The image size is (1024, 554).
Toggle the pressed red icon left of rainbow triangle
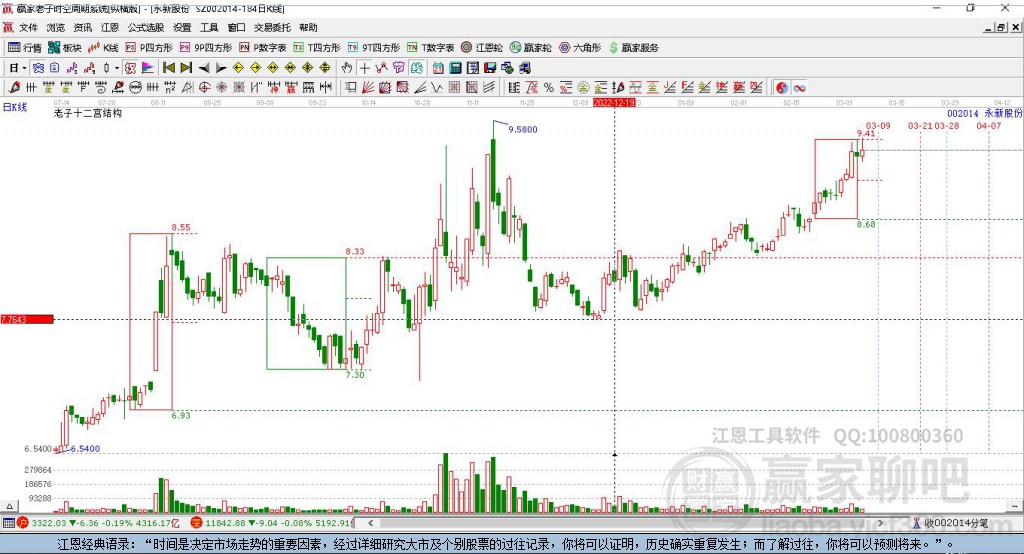pos(130,68)
